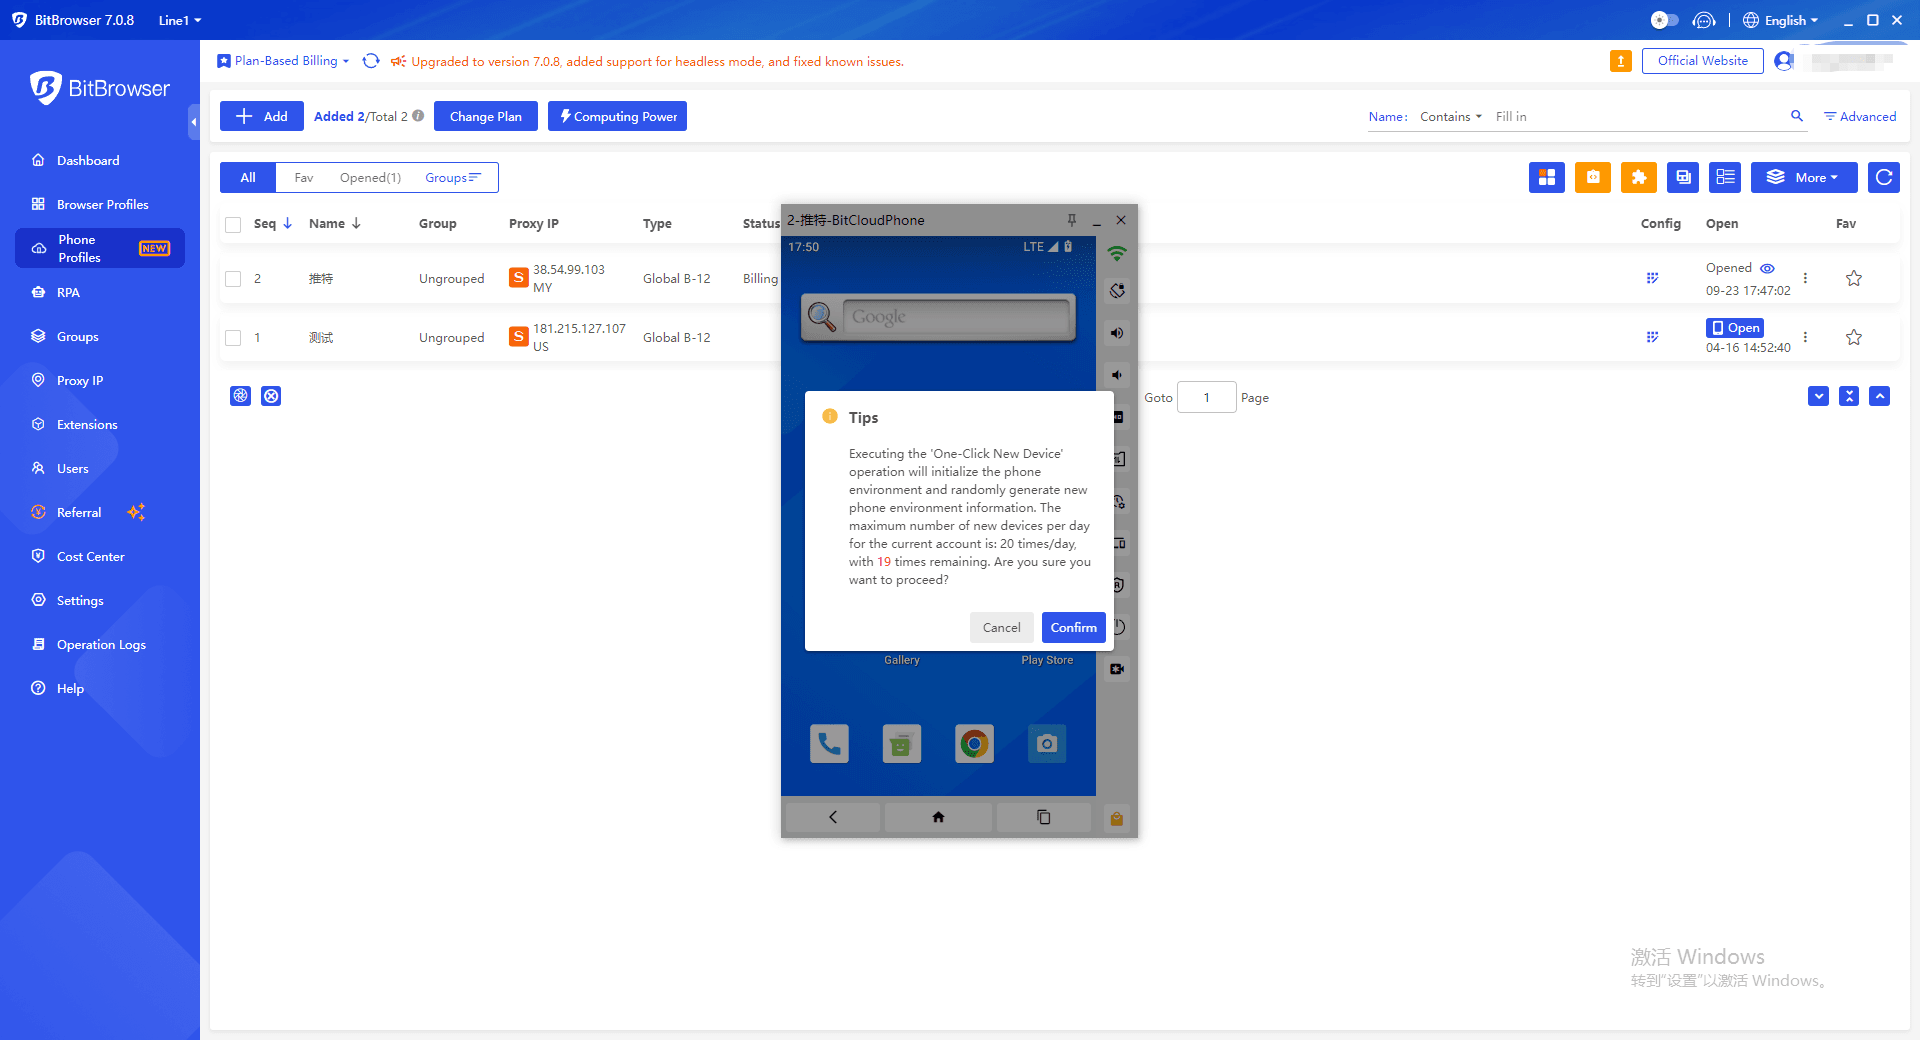1920x1040 pixels.
Task: Toggle the select-all checkbox in table header
Action: (233, 224)
